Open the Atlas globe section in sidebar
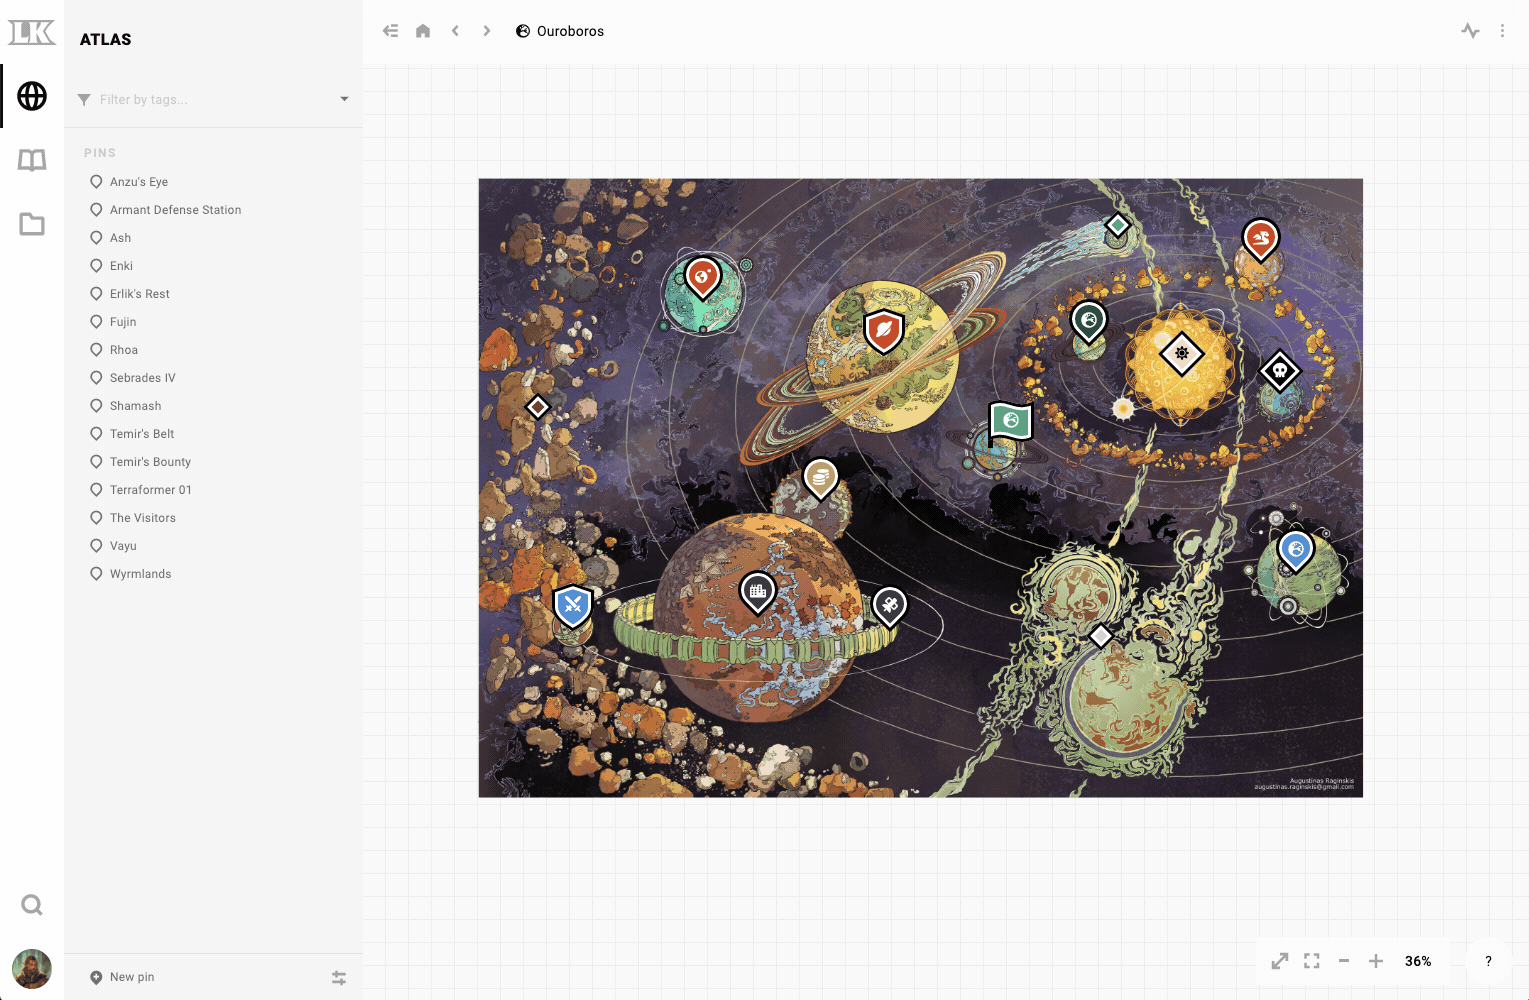Viewport: 1529px width, 1000px height. (32, 96)
